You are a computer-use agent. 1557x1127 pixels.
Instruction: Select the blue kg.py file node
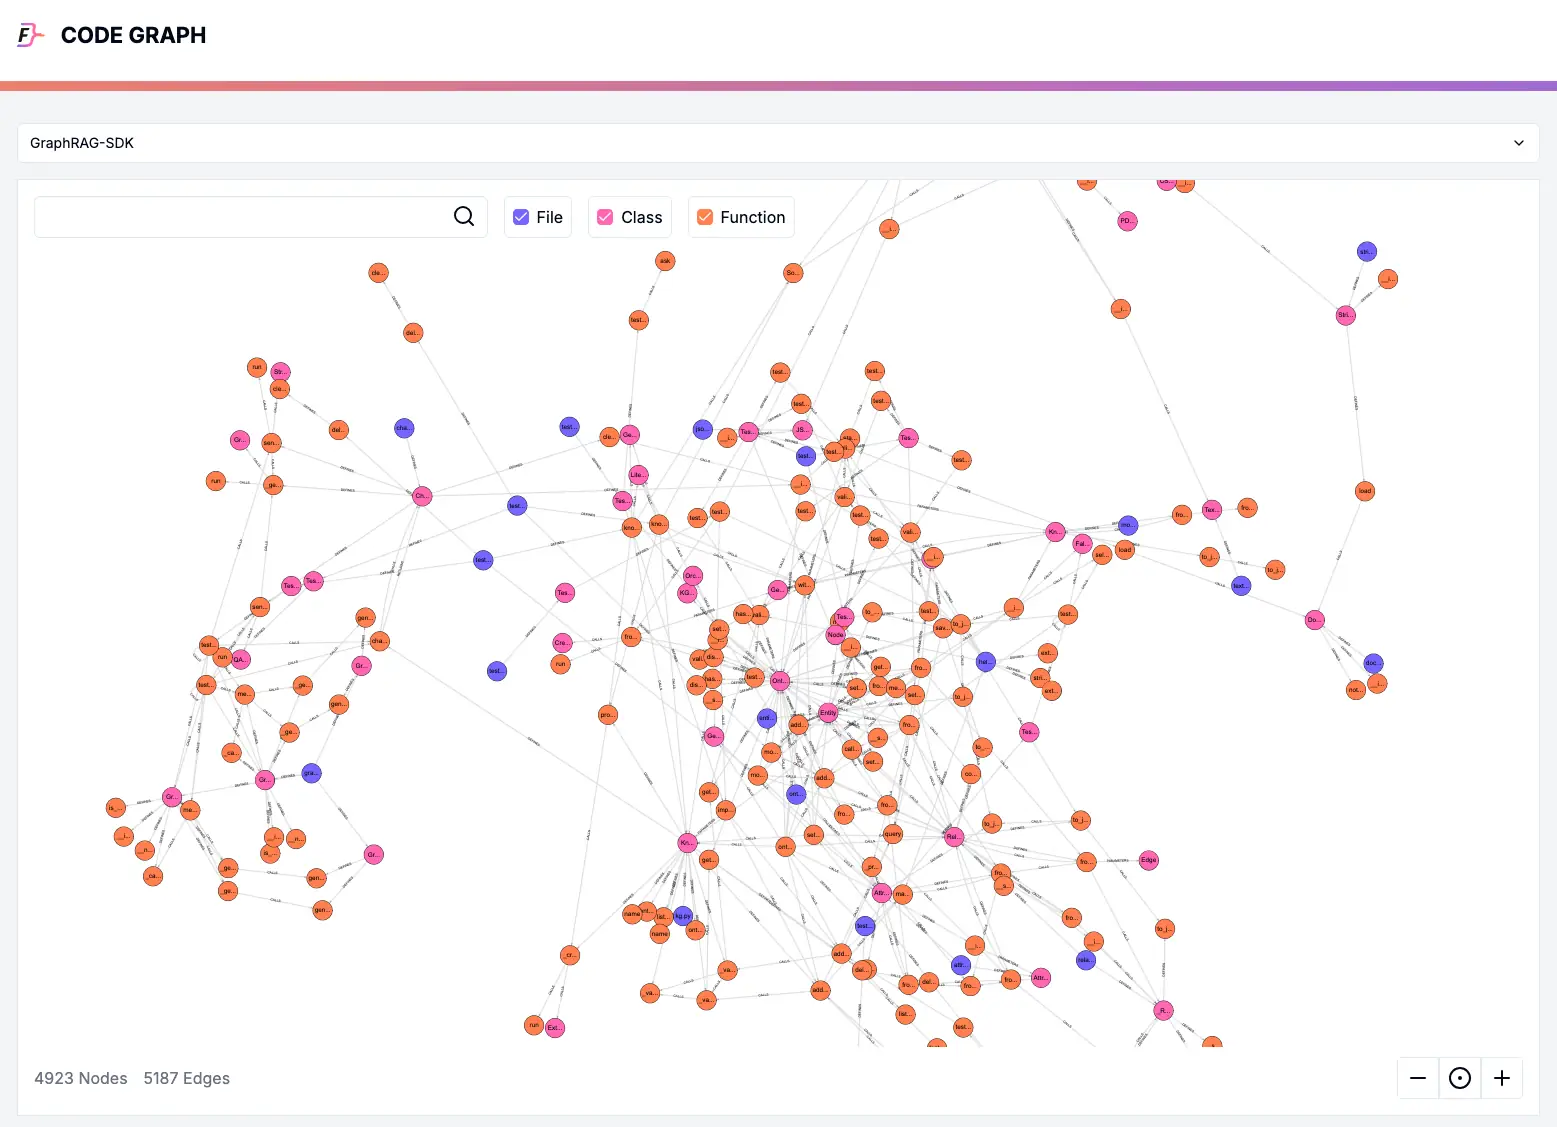coord(683,915)
